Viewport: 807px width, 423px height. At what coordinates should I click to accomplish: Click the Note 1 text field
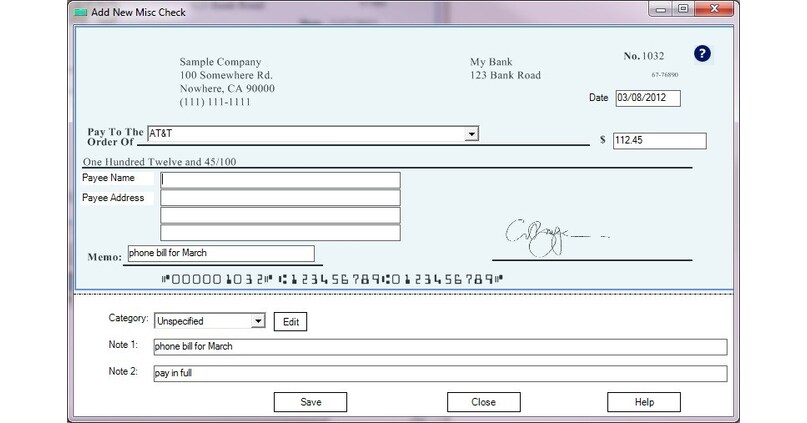point(438,347)
